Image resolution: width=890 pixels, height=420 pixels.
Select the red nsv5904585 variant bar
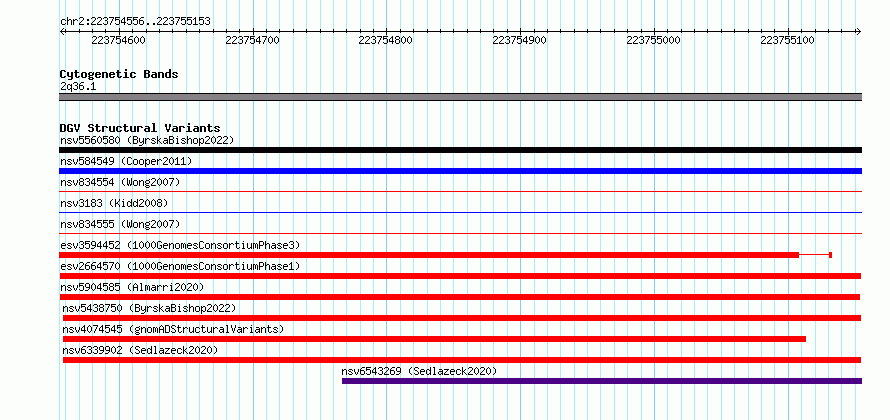pyautogui.click(x=459, y=297)
